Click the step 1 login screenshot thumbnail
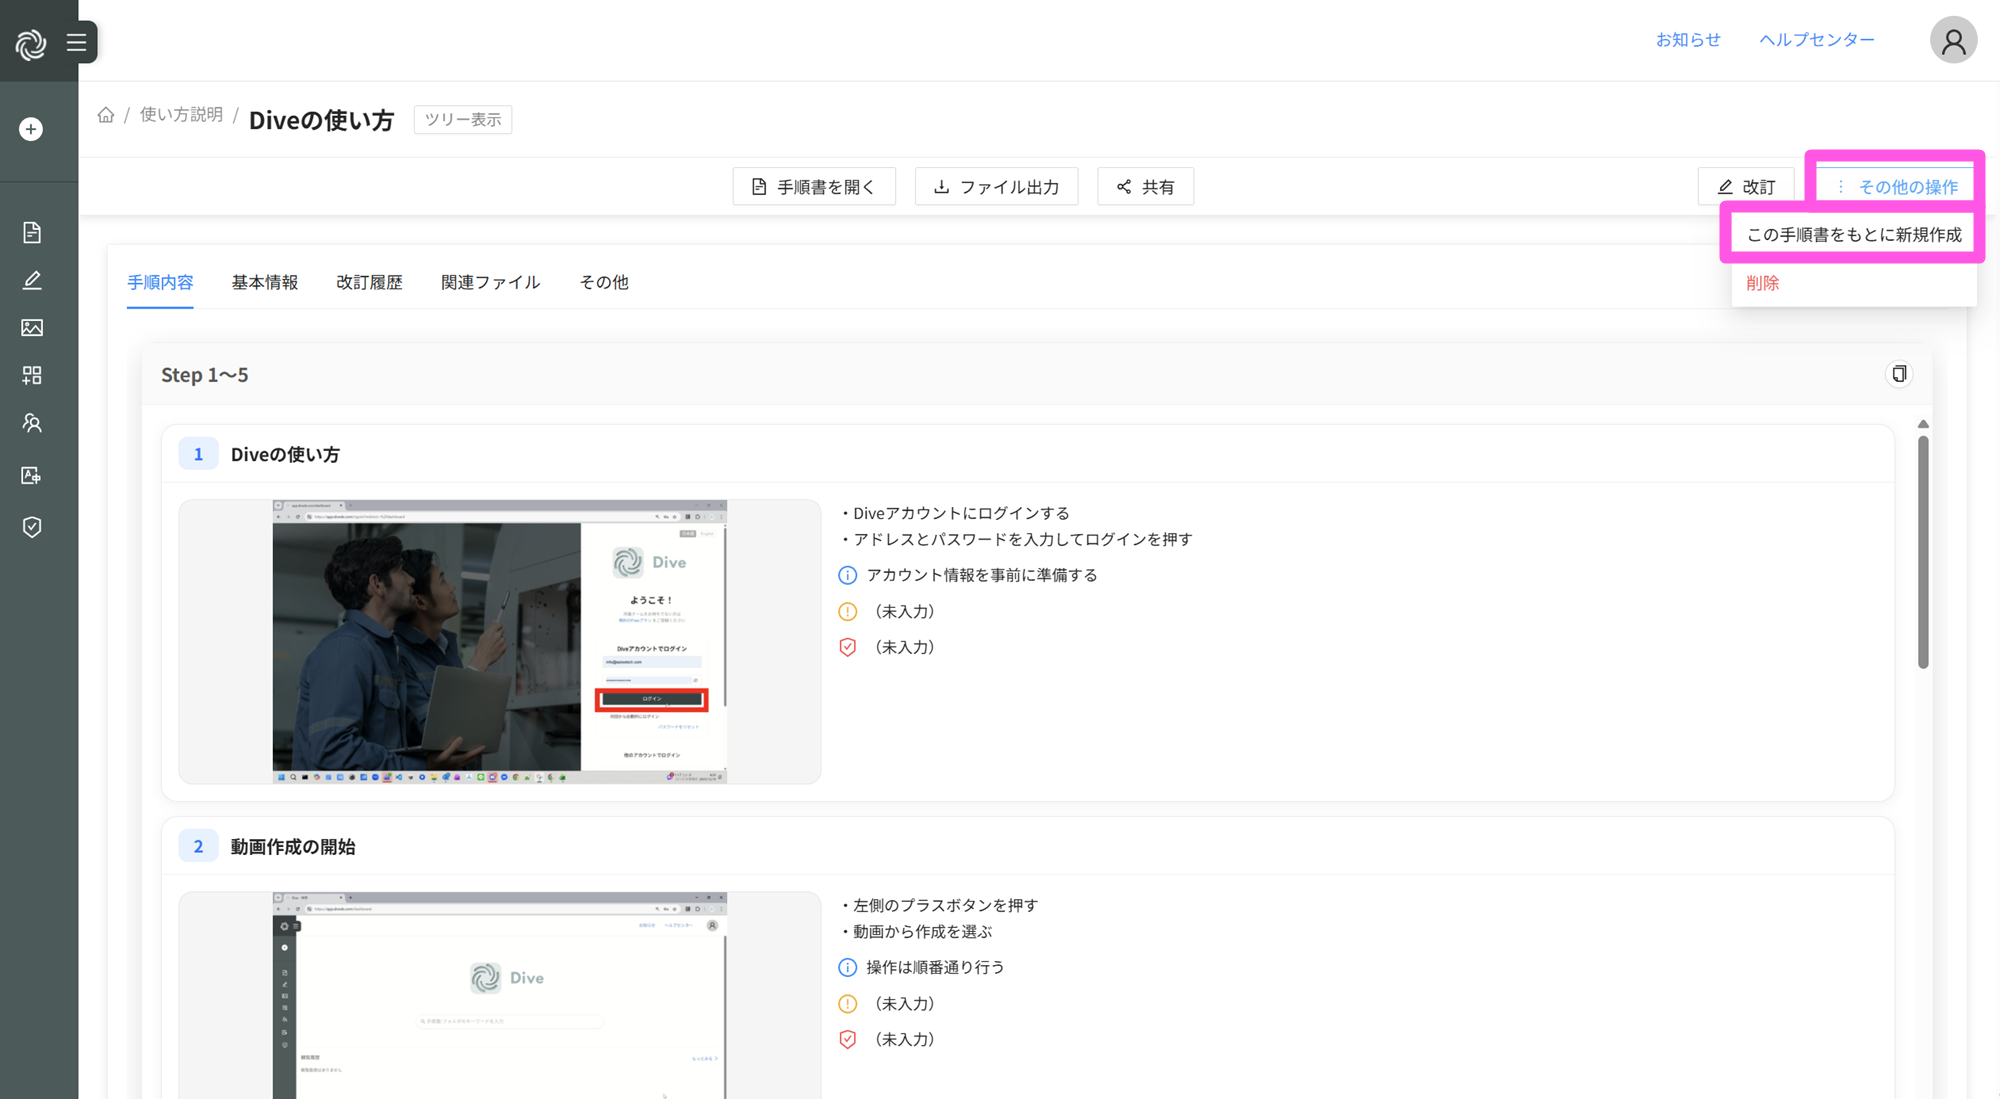 click(x=499, y=641)
